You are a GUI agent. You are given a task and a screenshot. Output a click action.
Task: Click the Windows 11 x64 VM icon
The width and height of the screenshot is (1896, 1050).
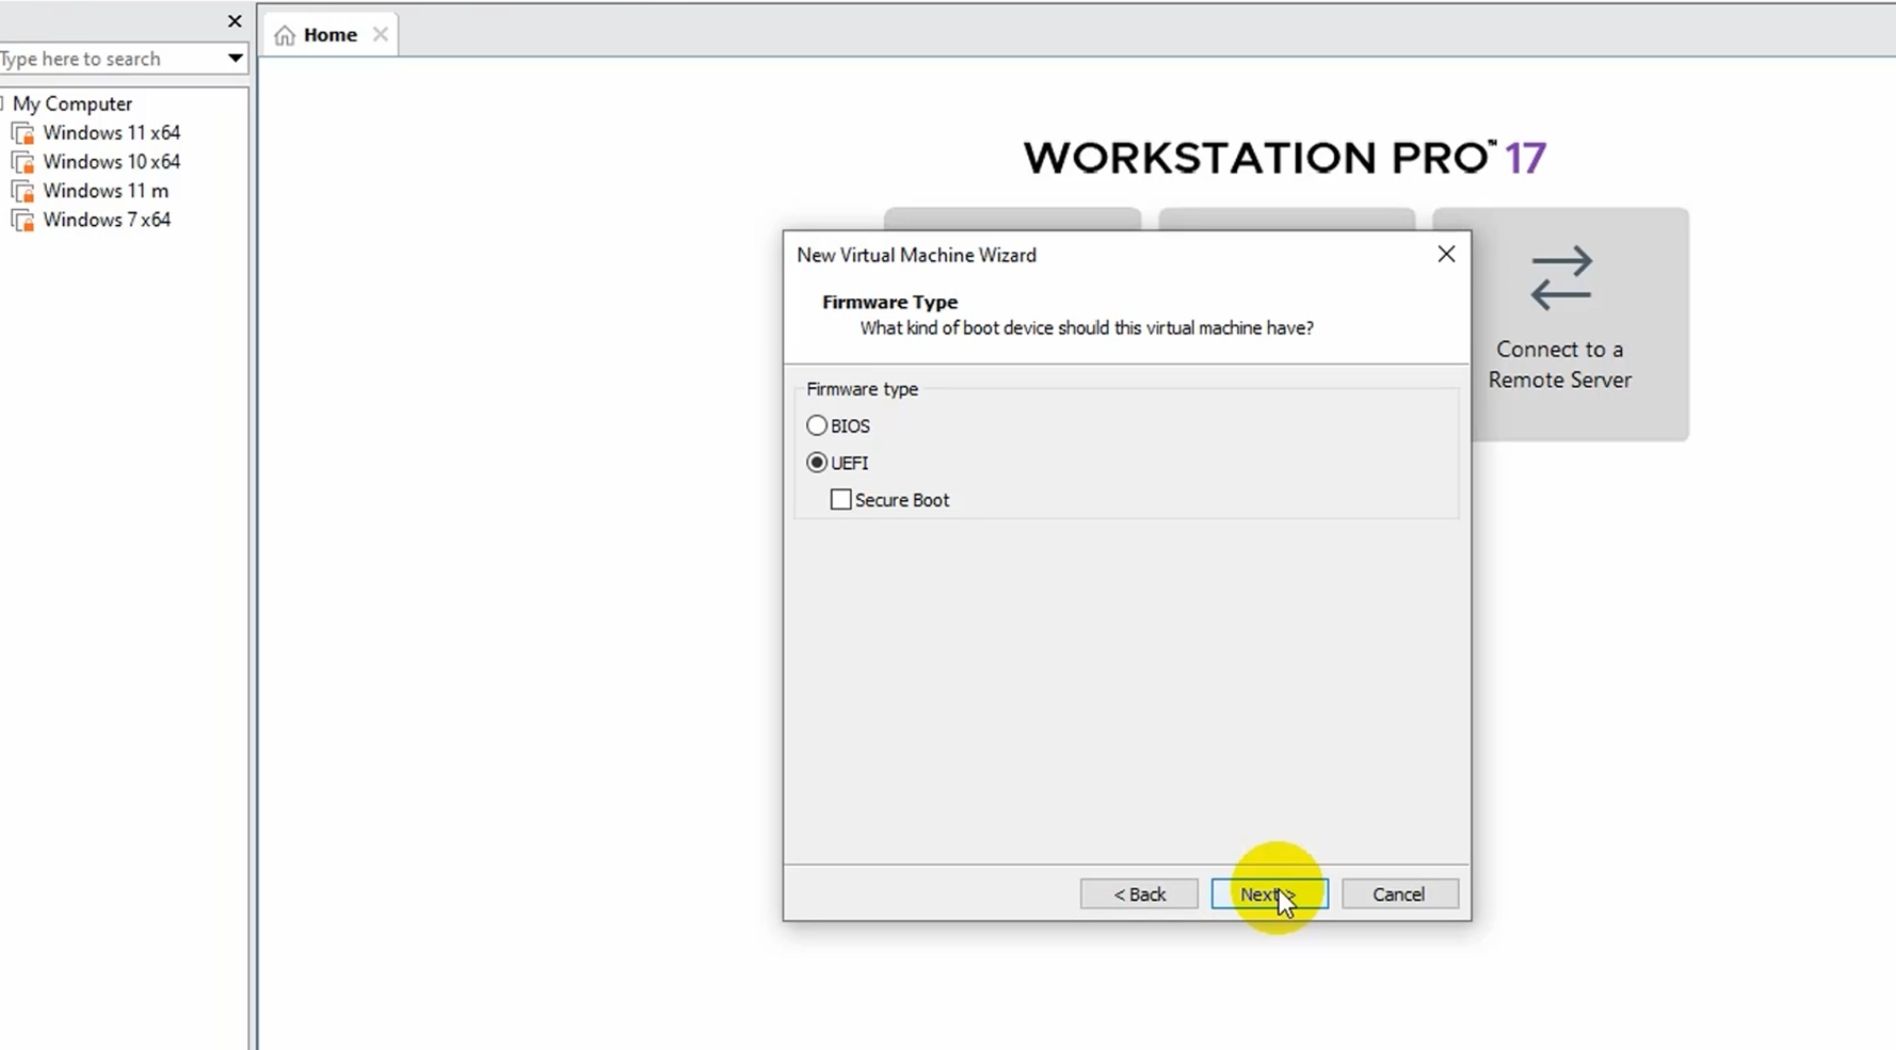coord(23,133)
